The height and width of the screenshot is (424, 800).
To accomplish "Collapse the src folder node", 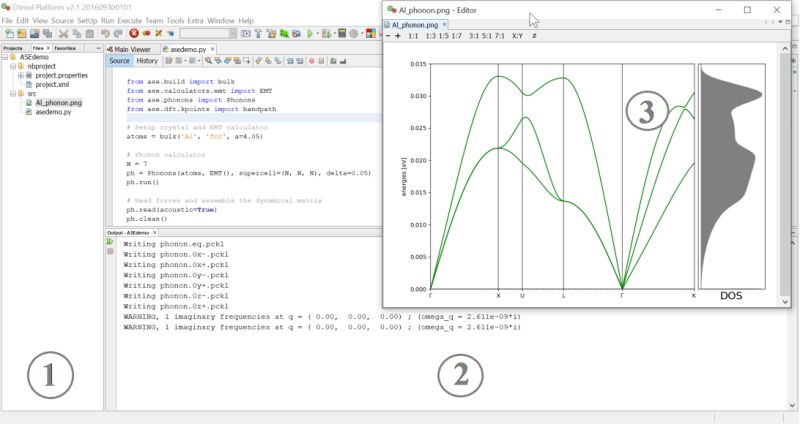I will click(x=13, y=94).
